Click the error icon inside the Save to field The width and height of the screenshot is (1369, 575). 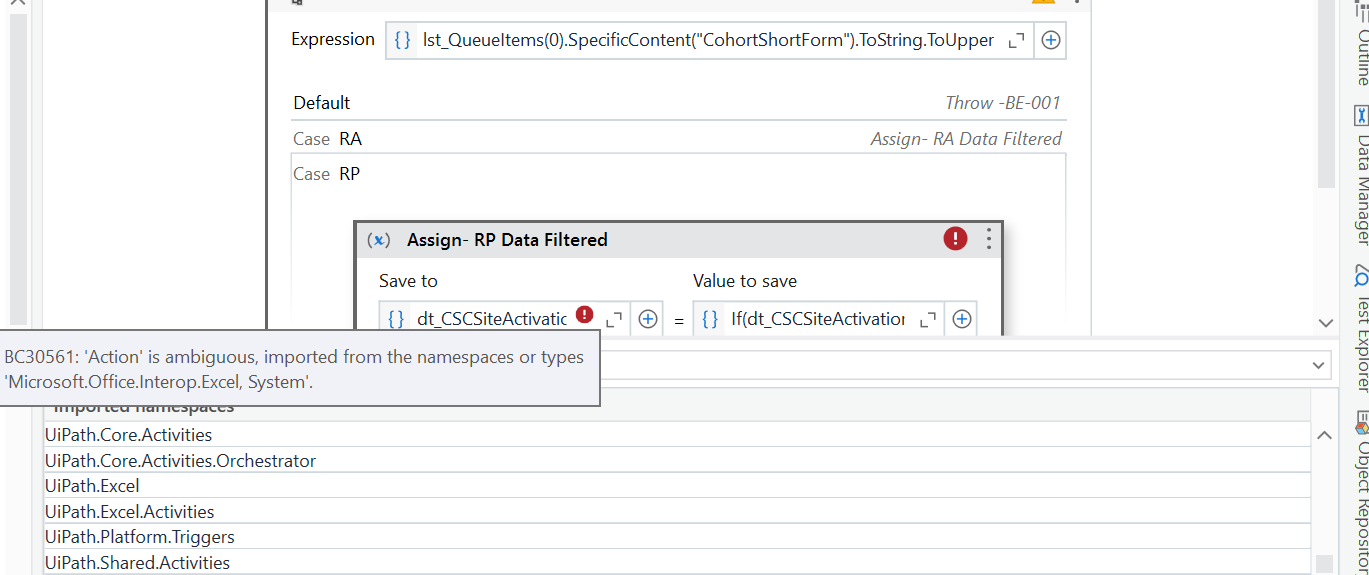click(x=584, y=314)
